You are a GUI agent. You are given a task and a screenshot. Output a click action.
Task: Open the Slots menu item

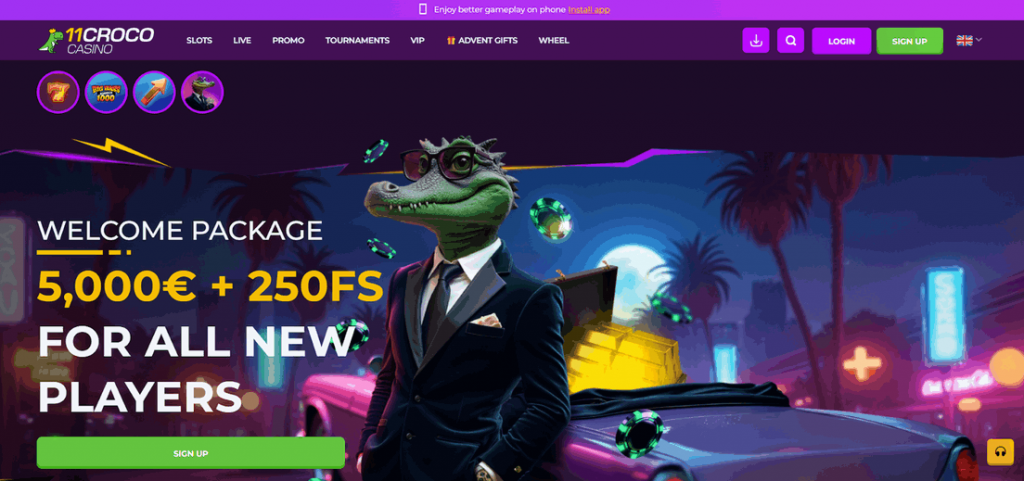[199, 40]
